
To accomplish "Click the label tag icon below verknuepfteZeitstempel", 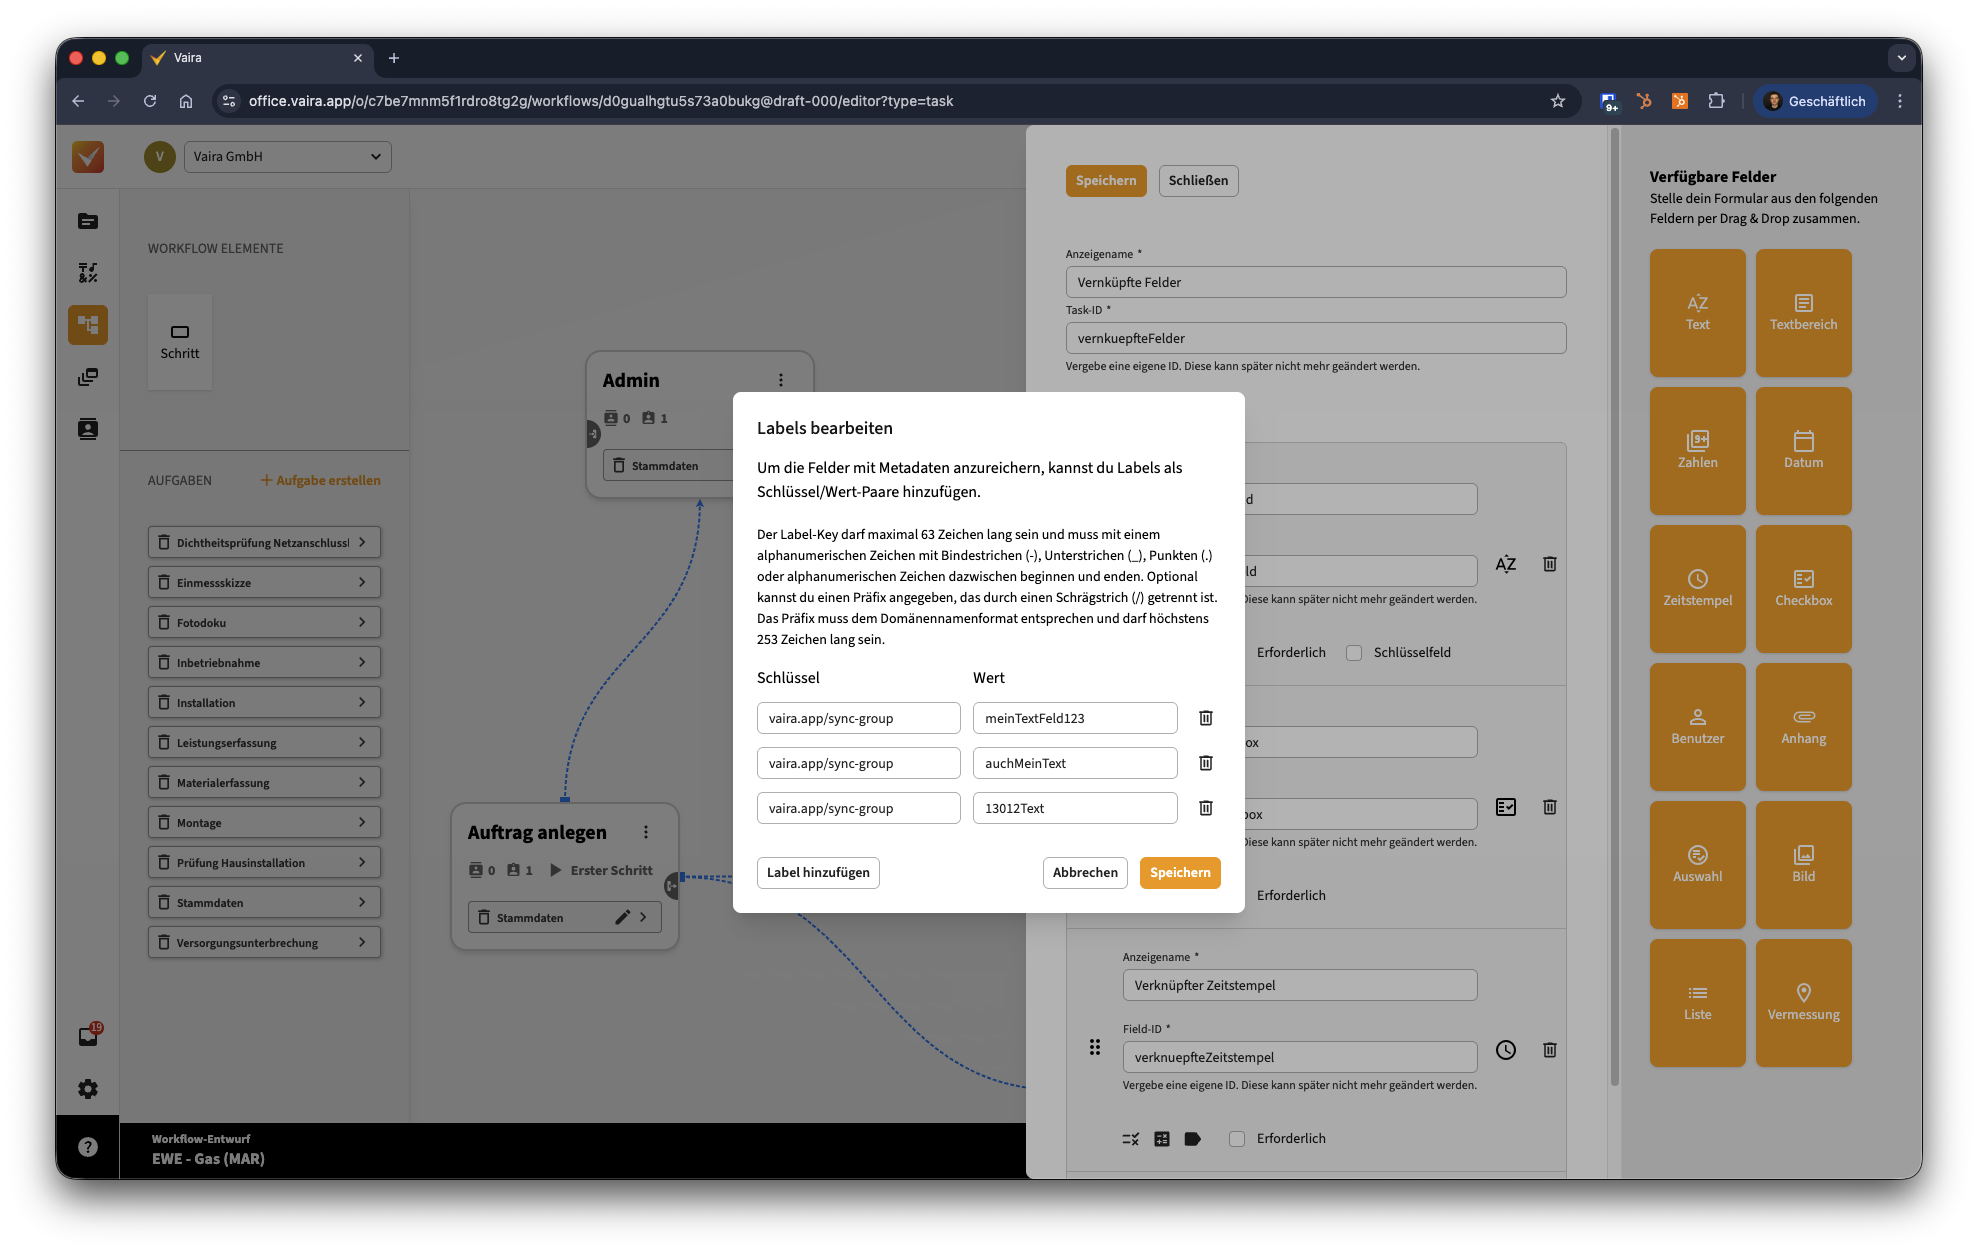I will point(1192,1139).
